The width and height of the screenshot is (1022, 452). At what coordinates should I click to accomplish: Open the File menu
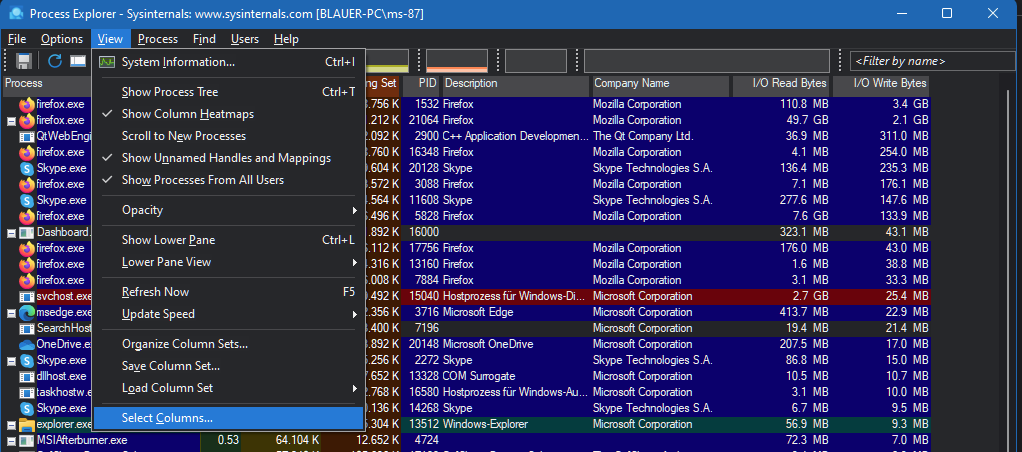[17, 39]
